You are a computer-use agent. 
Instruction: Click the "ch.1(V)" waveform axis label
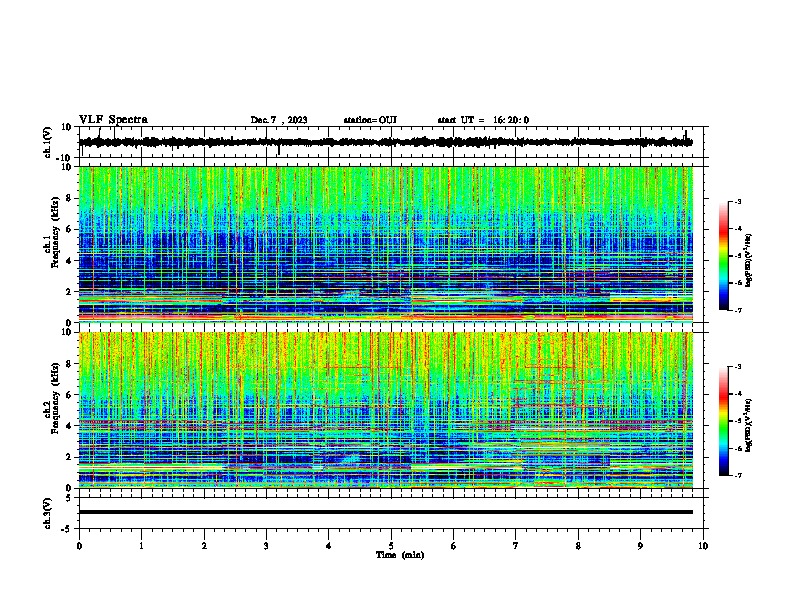click(48, 142)
